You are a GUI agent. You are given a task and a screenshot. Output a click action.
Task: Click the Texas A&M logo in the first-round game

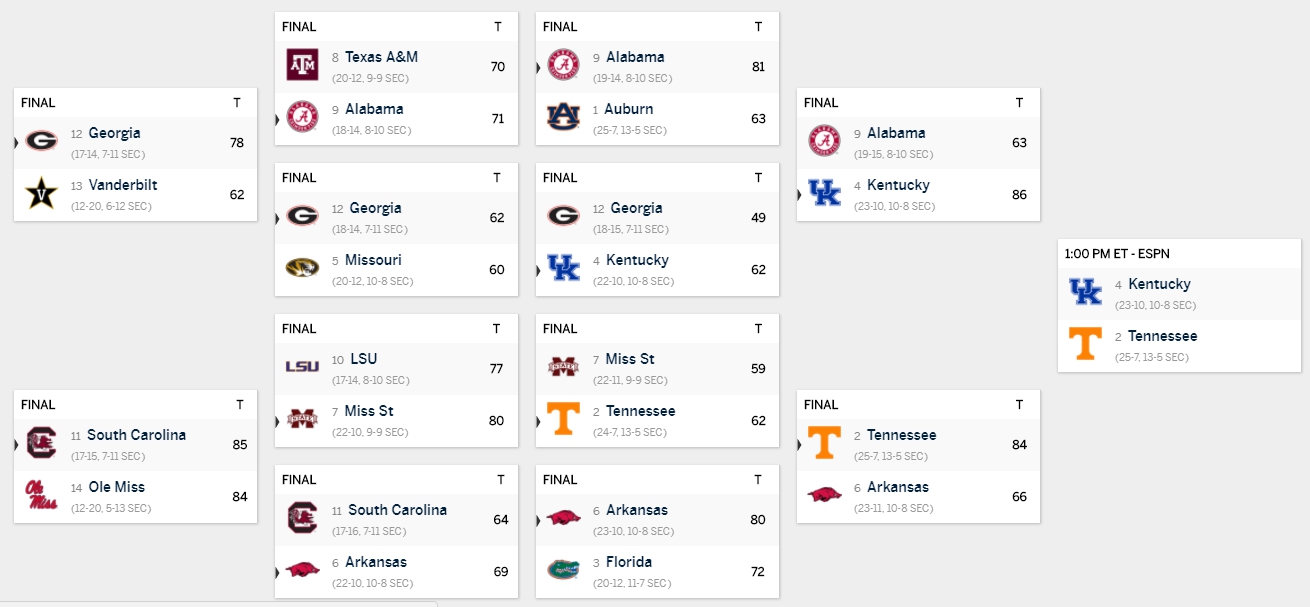[x=302, y=65]
